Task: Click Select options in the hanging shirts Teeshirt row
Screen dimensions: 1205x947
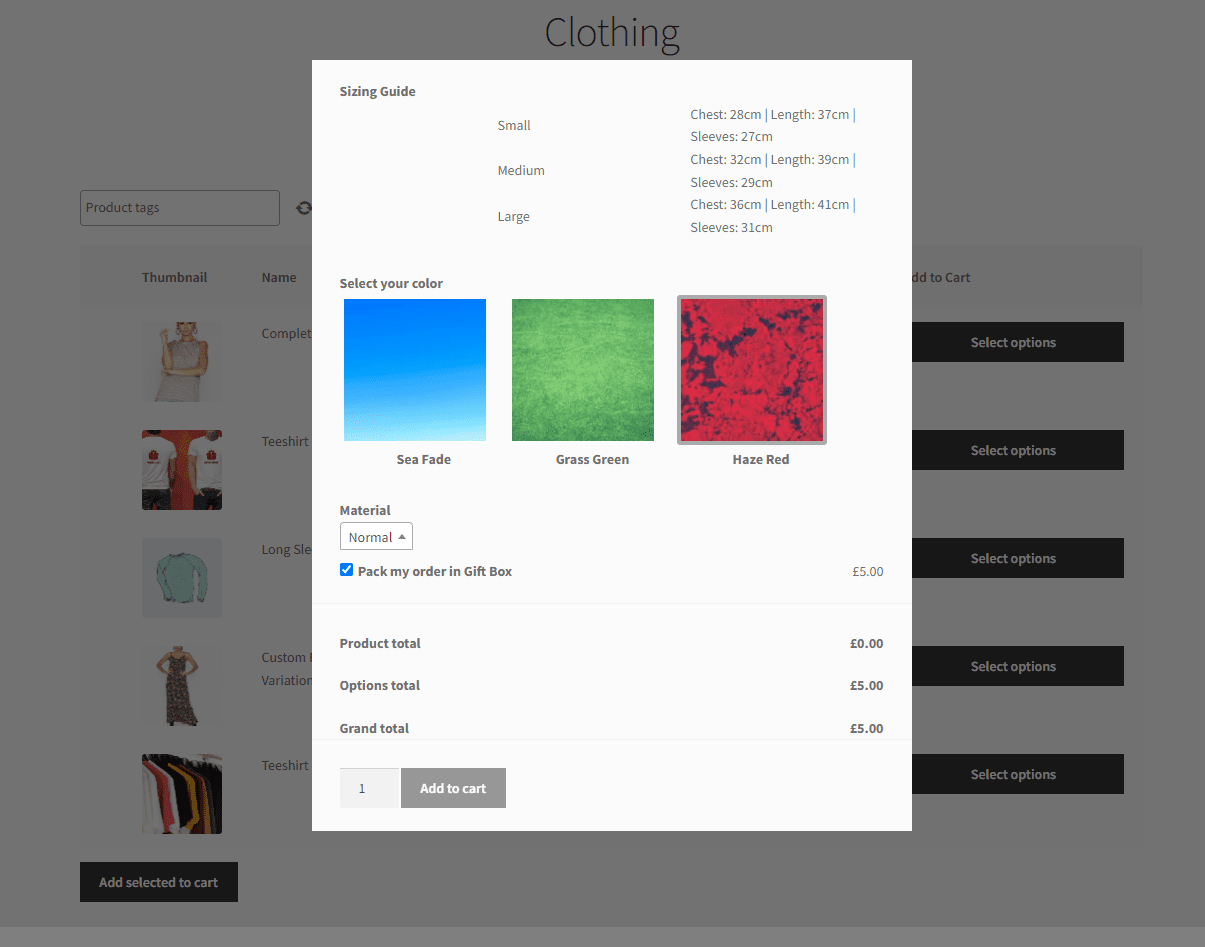Action: click(x=1013, y=774)
